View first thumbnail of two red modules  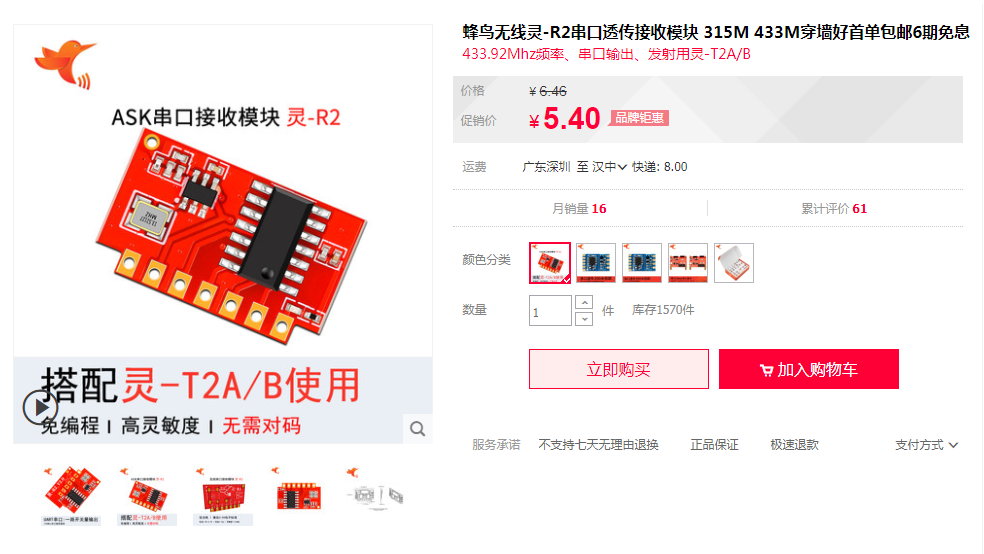point(71,496)
